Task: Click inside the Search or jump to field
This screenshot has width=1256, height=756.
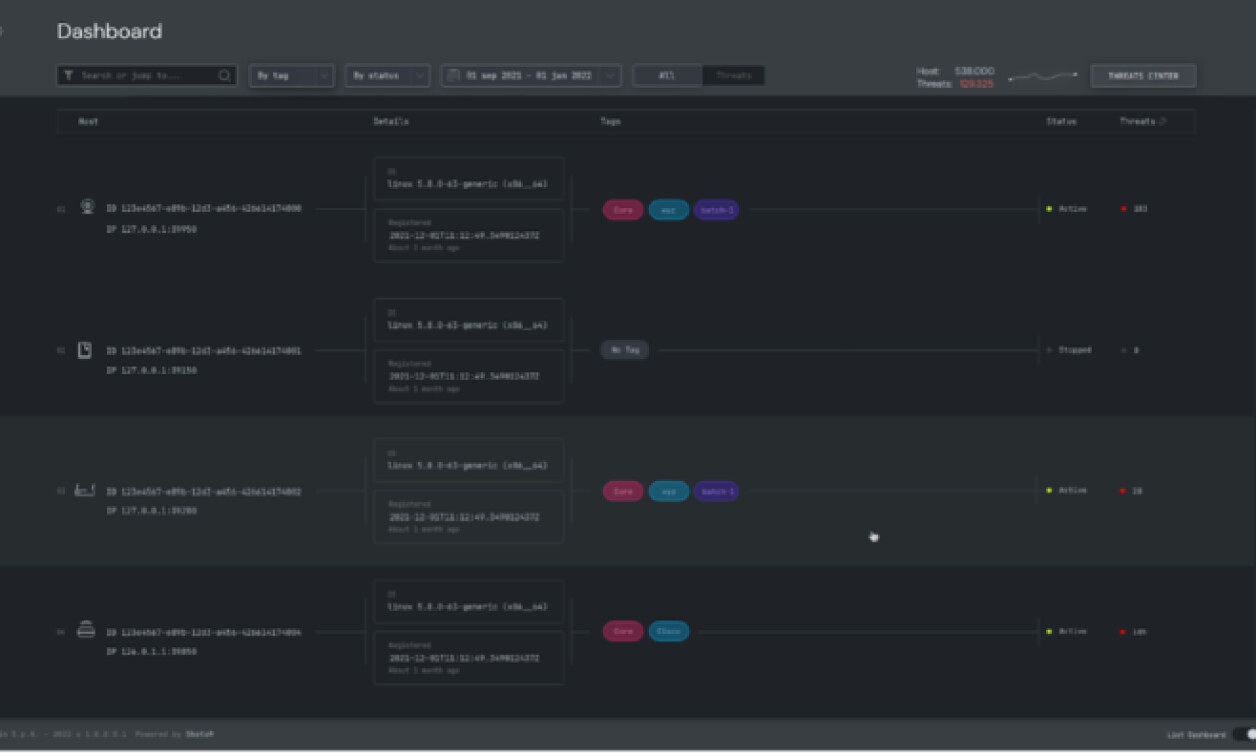Action: click(x=145, y=75)
